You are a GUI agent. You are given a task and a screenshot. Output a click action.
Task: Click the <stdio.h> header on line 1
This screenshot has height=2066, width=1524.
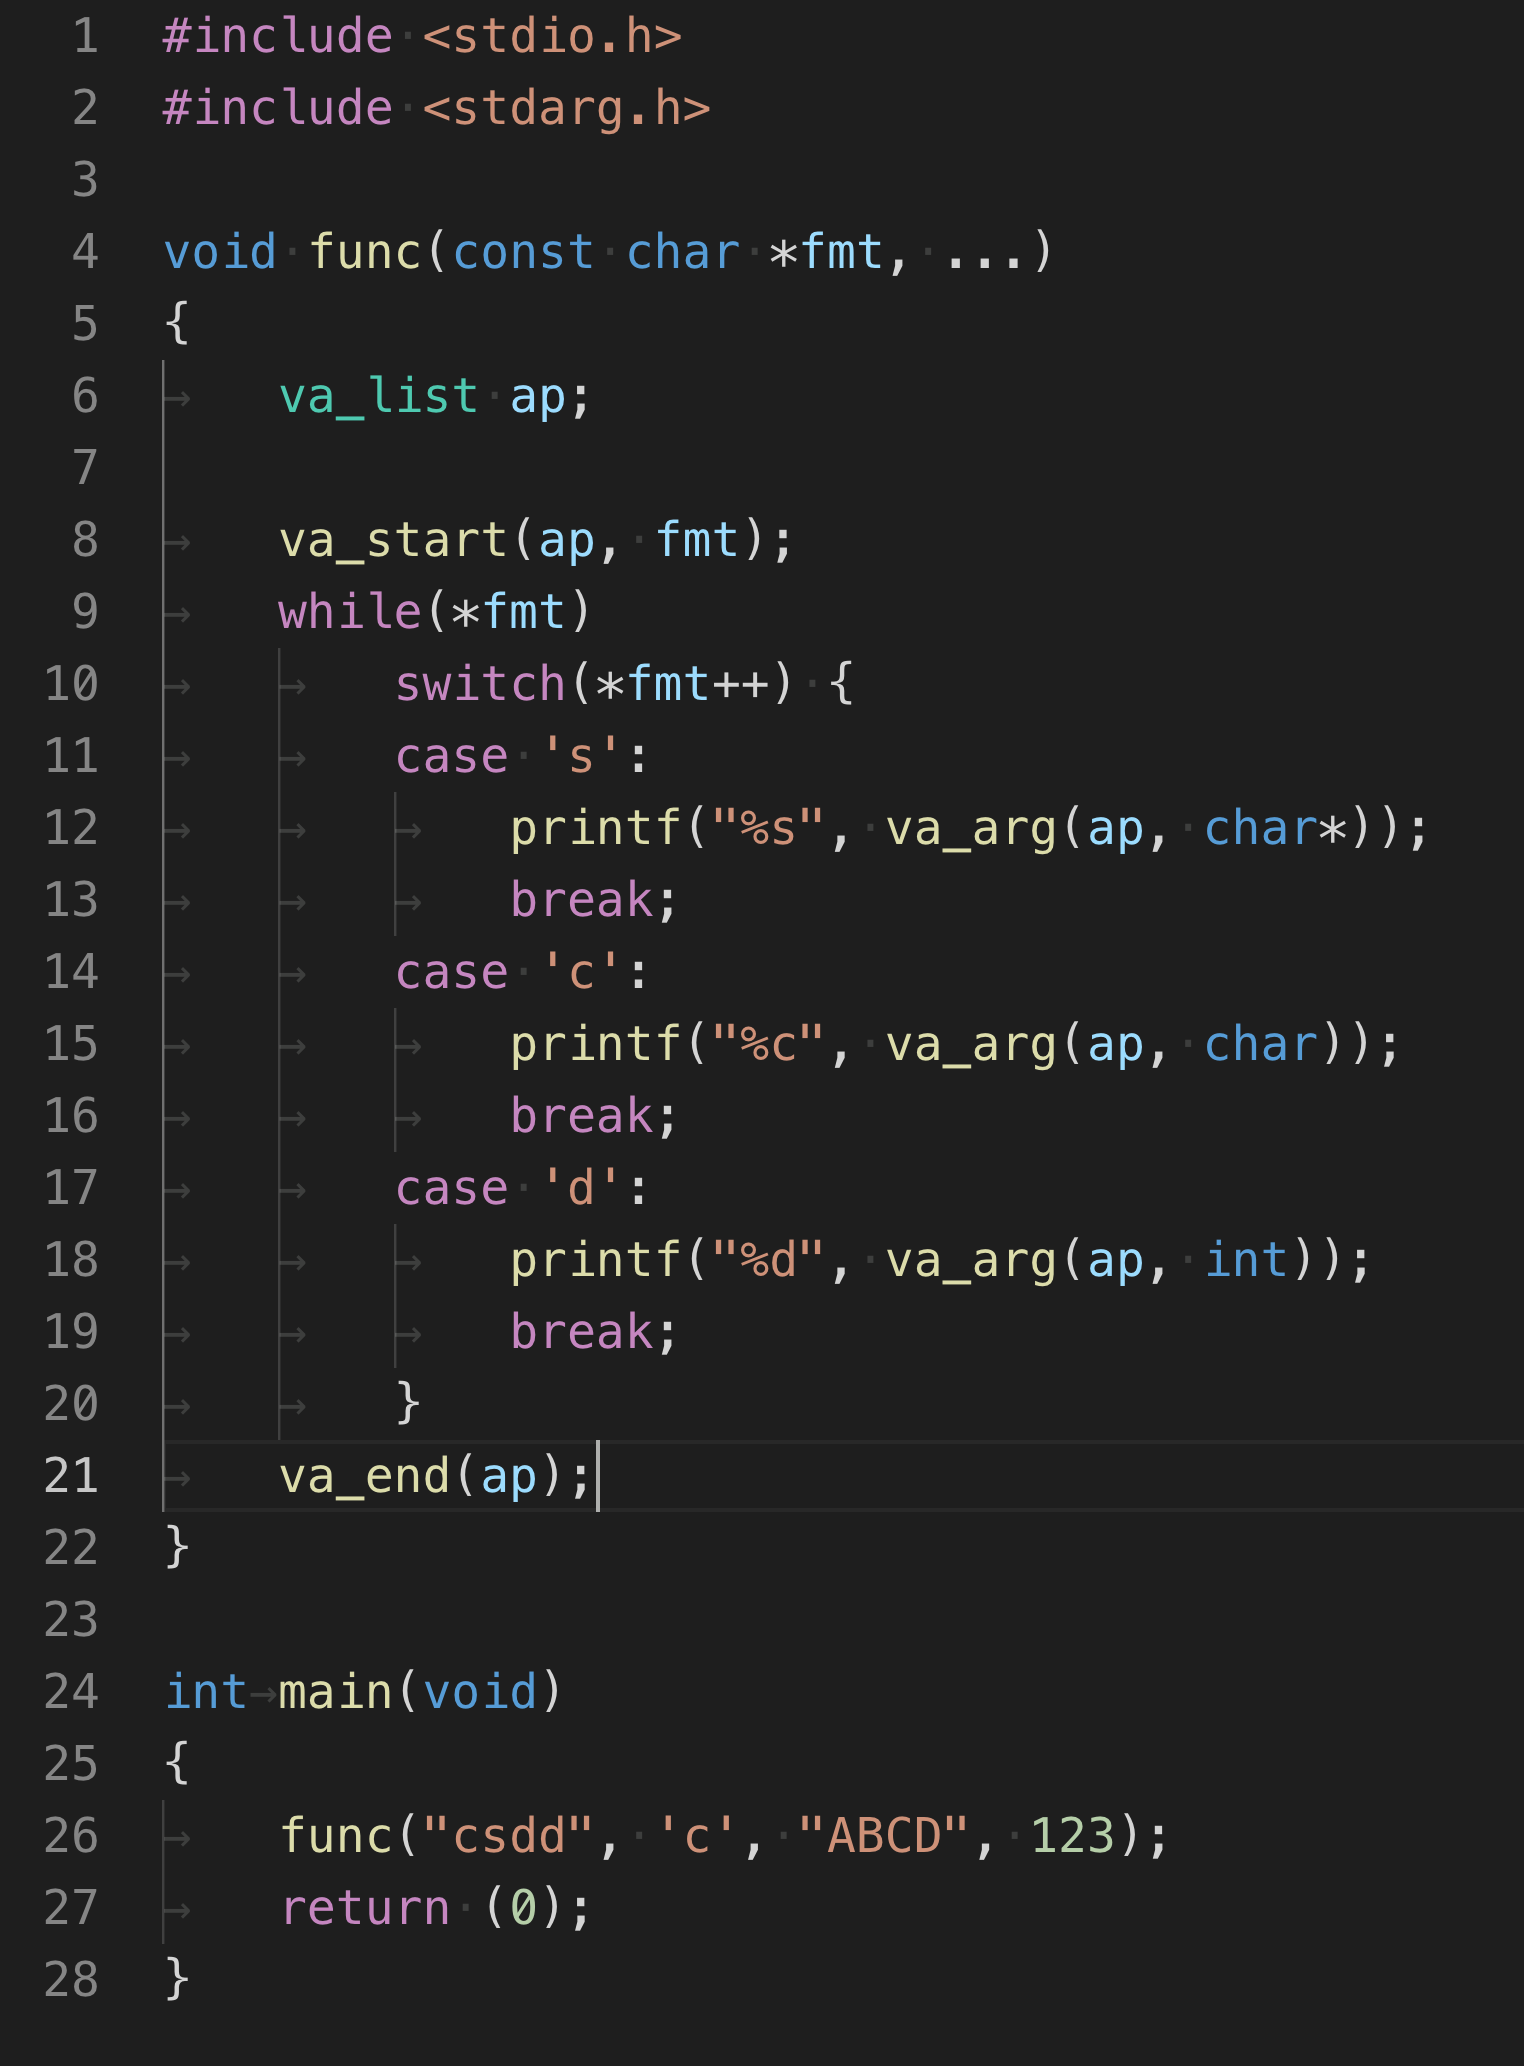point(552,37)
